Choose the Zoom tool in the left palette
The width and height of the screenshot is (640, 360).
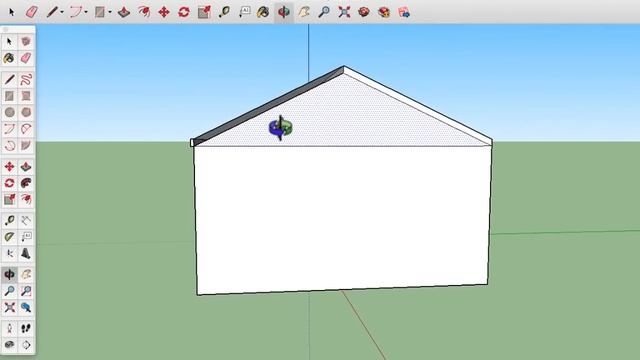pyautogui.click(x=10, y=291)
